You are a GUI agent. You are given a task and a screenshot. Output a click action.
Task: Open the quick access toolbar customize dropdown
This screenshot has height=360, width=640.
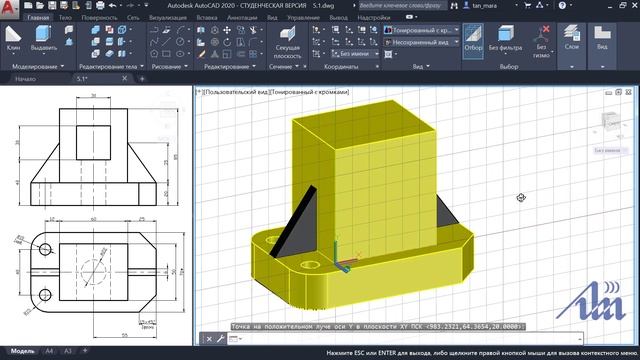click(147, 6)
